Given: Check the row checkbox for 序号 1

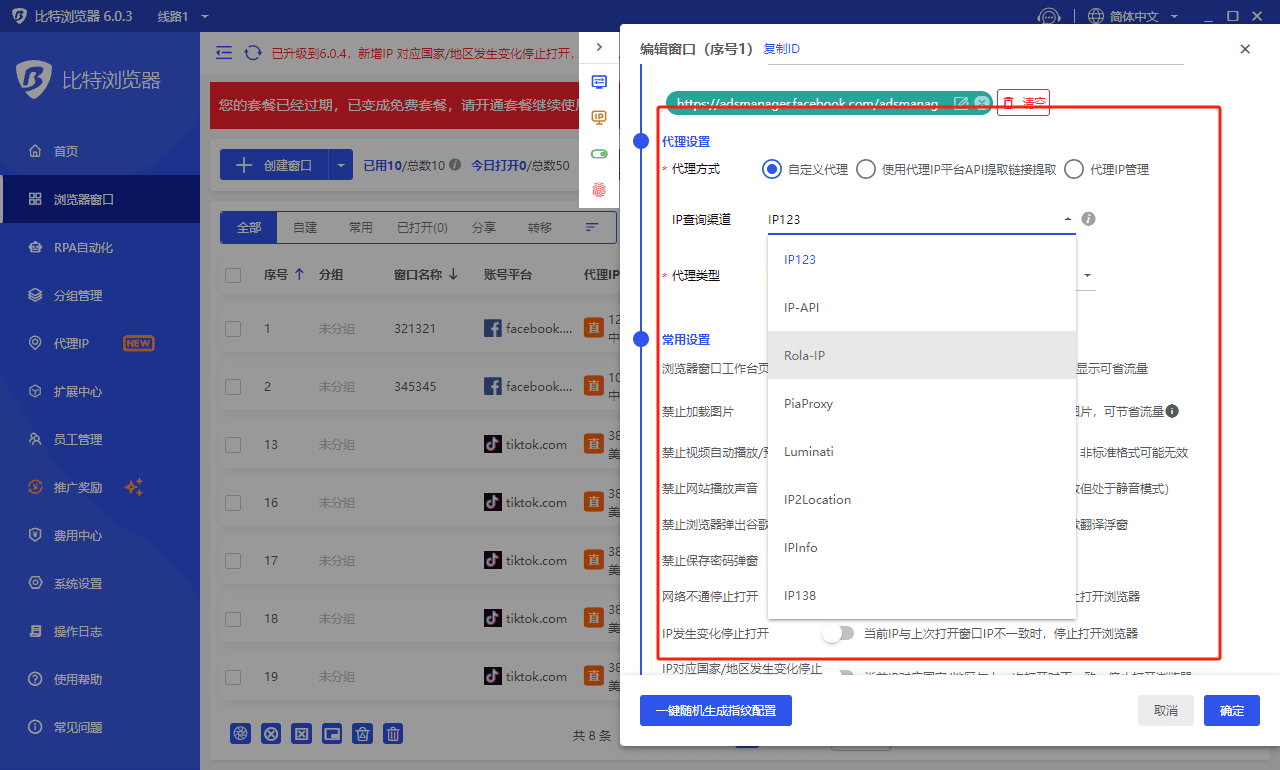Looking at the screenshot, I should [x=233, y=328].
